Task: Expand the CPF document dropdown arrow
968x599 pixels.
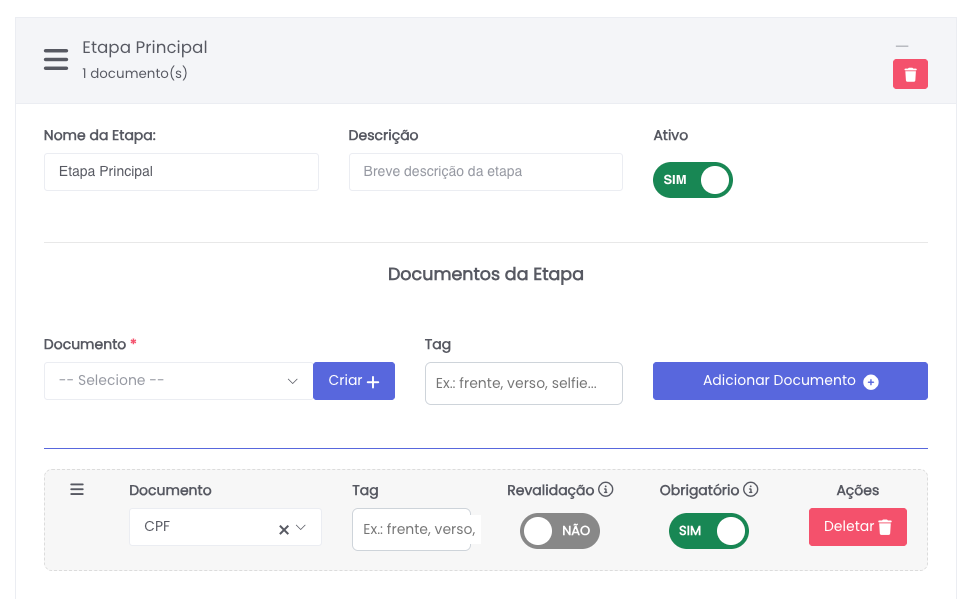Action: point(301,528)
